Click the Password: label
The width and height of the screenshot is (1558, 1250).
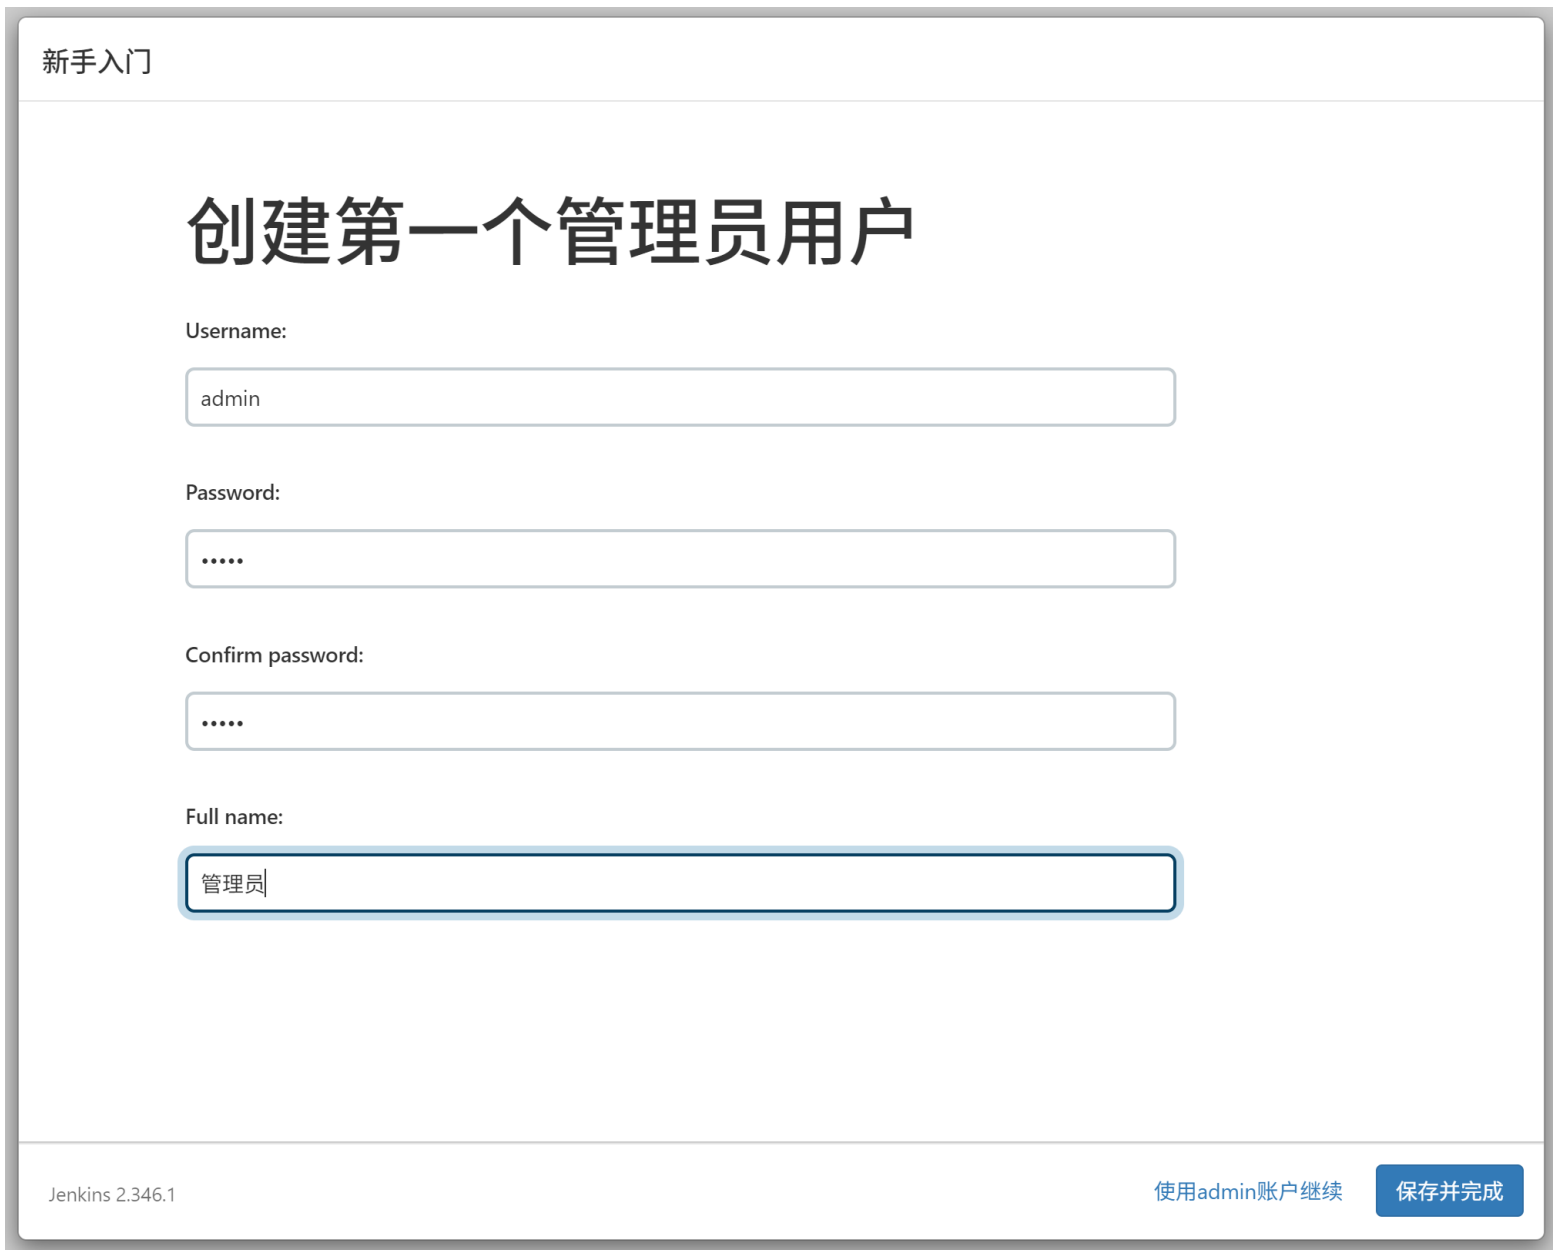pyautogui.click(x=233, y=493)
